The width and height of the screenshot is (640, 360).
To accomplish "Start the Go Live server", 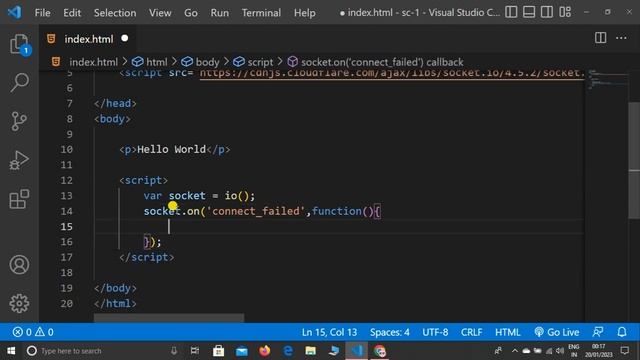I will [x=557, y=332].
